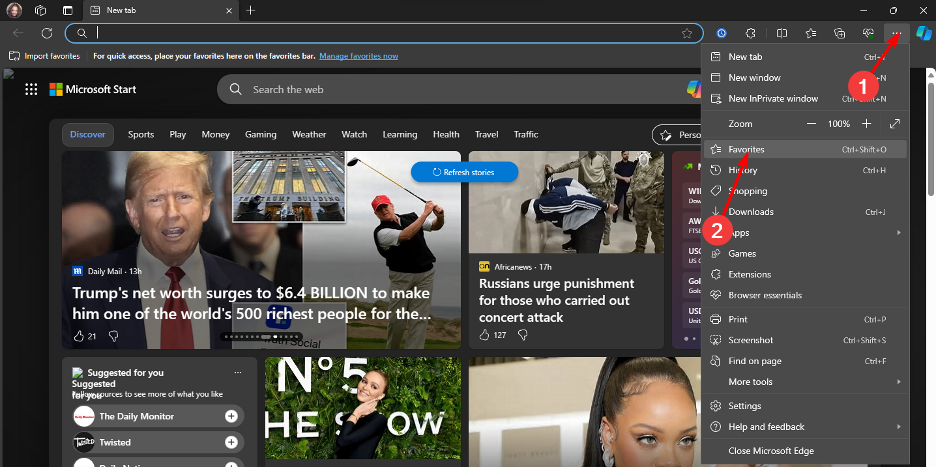Open Browser essentials menu entry

(805, 295)
